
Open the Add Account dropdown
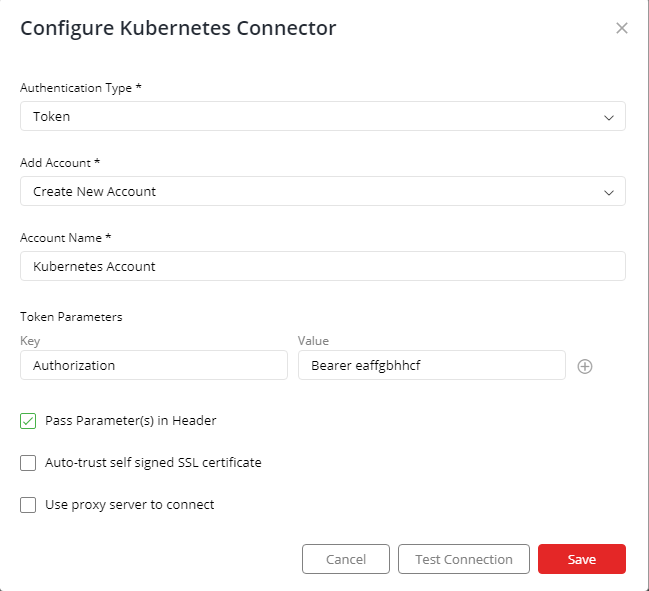[x=323, y=191]
